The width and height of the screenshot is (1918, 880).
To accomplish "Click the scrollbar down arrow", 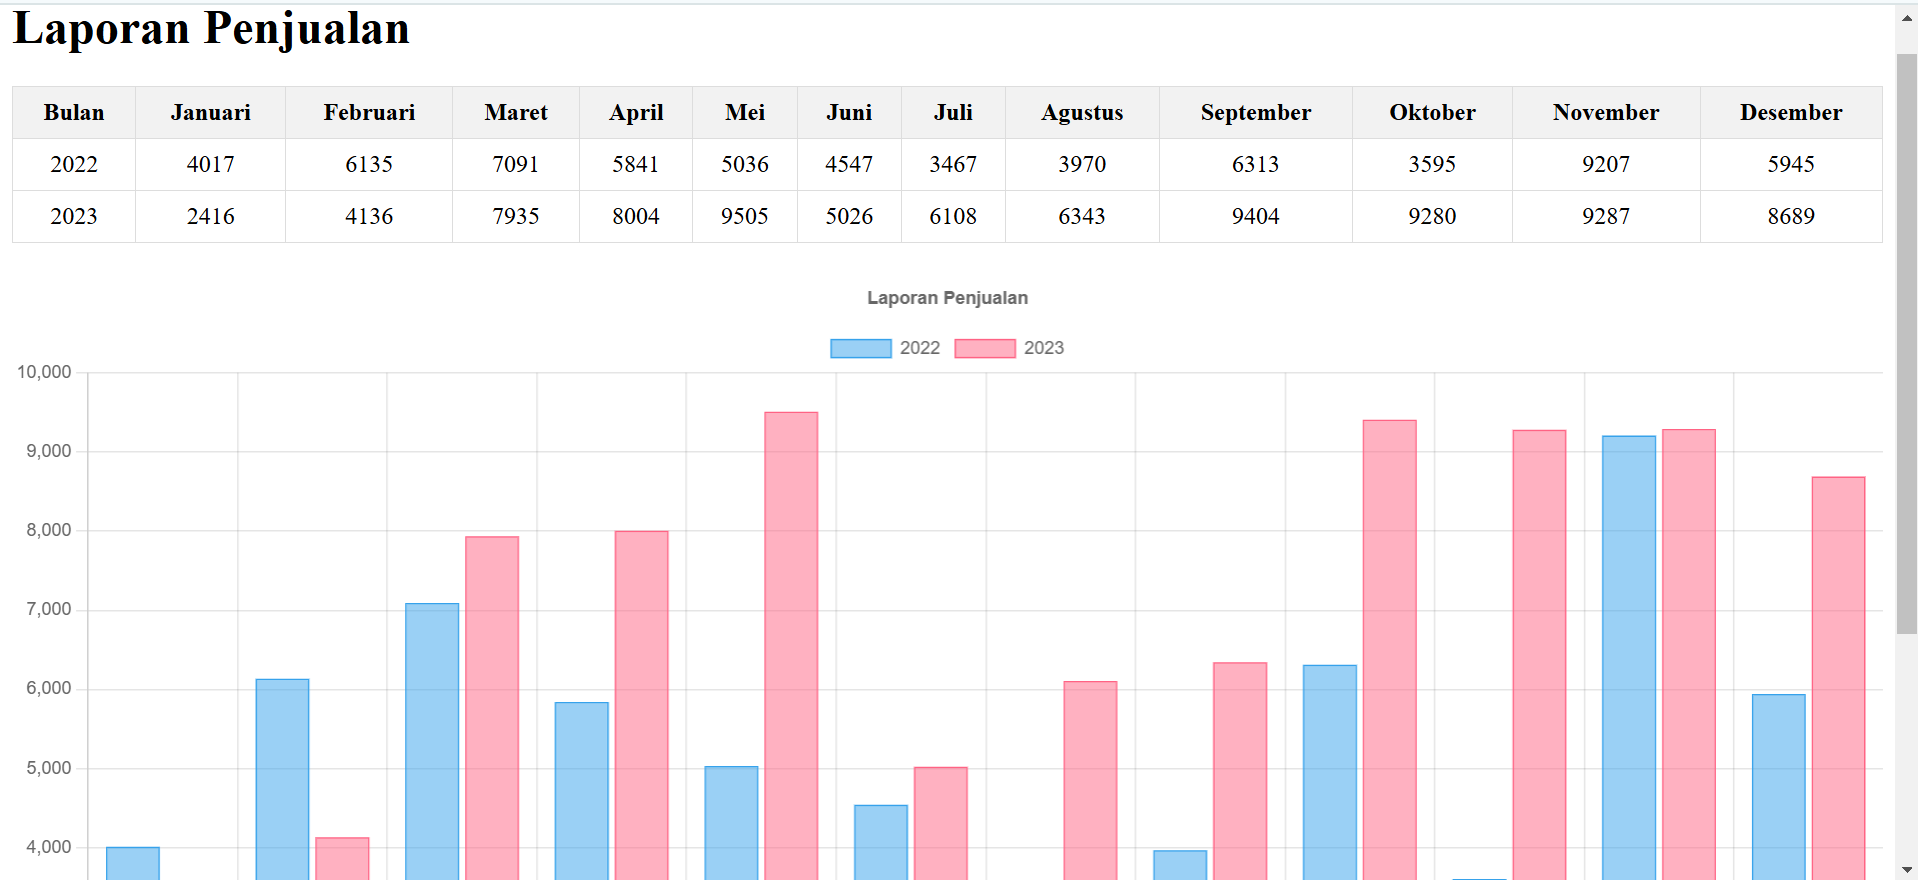I will coord(1906,870).
